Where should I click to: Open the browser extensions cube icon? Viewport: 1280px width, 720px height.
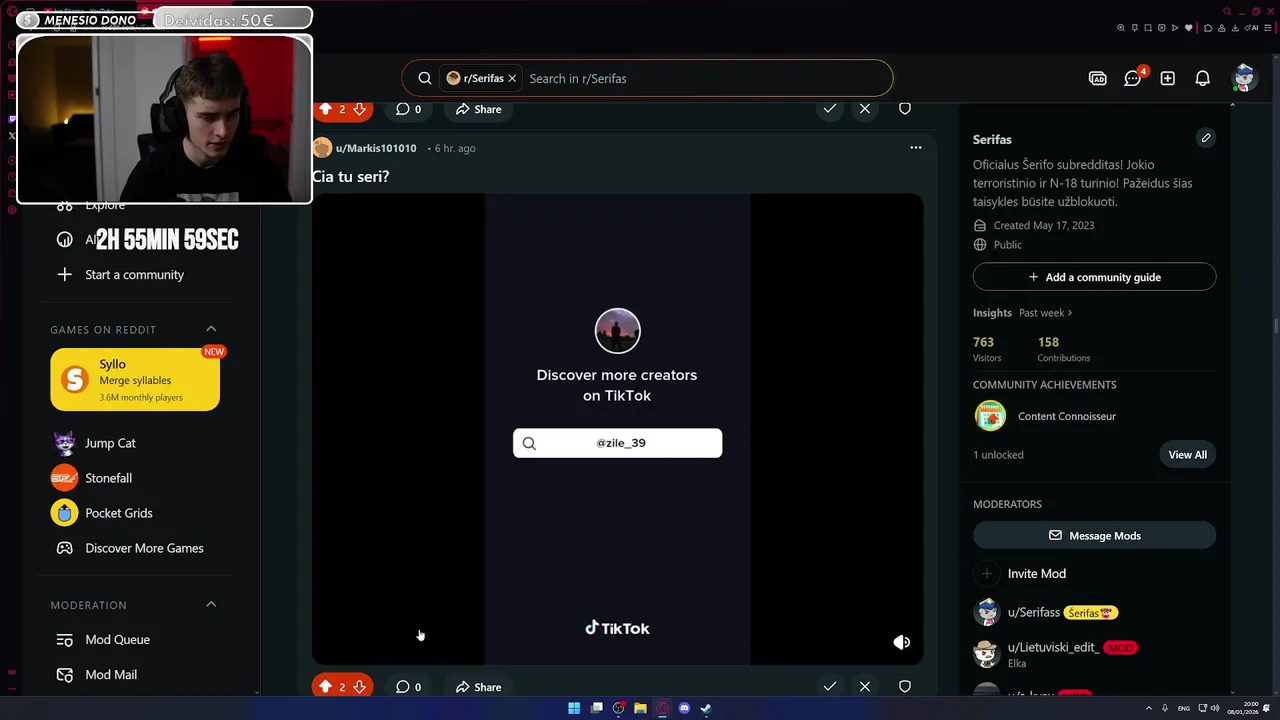1208,28
